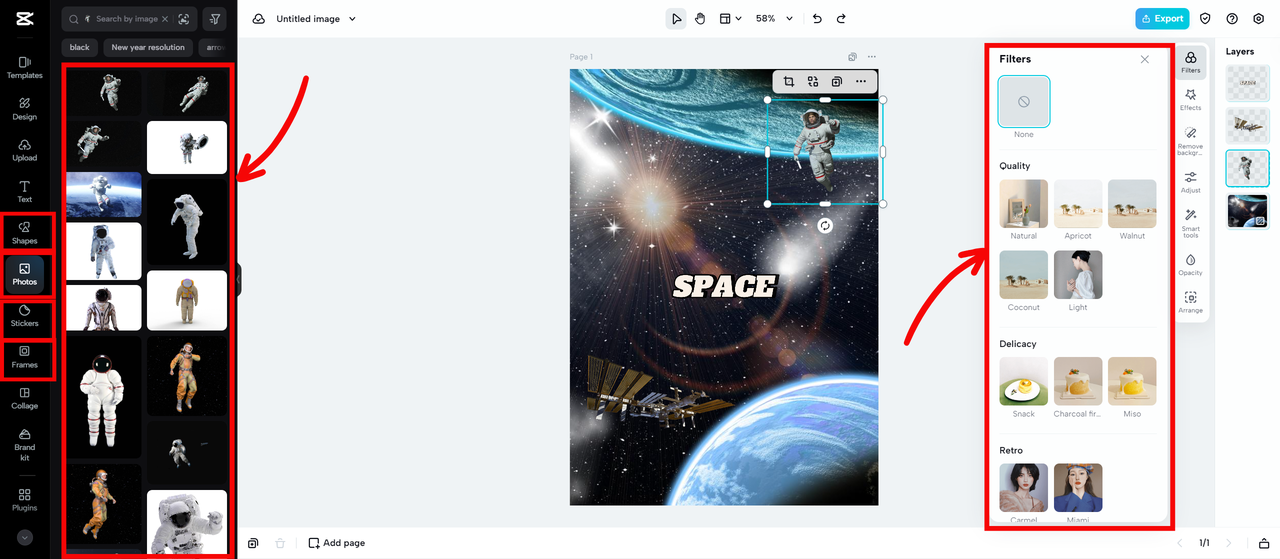
Task: Select the None filter
Action: (1024, 102)
